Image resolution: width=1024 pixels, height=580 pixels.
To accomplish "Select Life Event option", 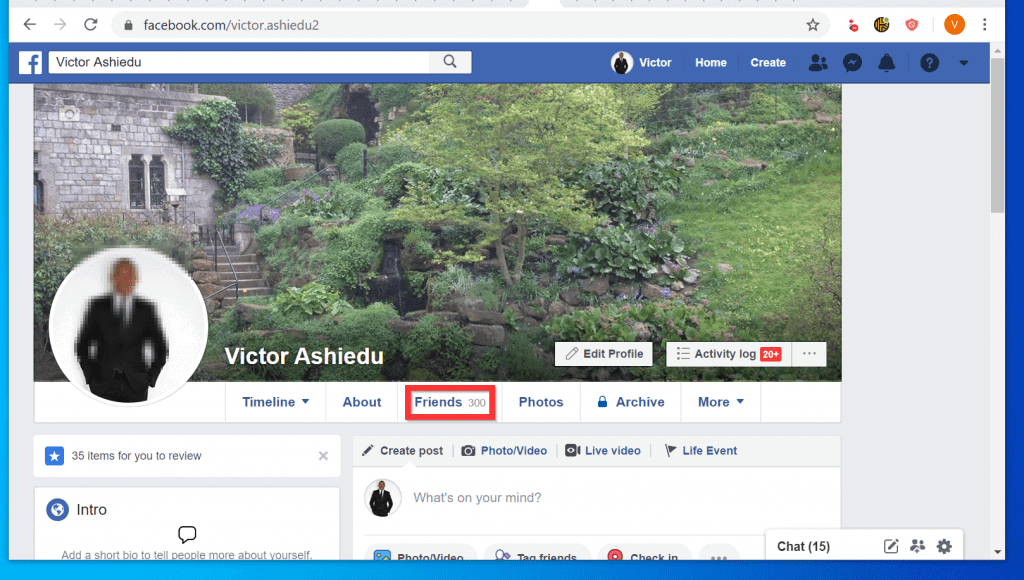I will tap(701, 451).
